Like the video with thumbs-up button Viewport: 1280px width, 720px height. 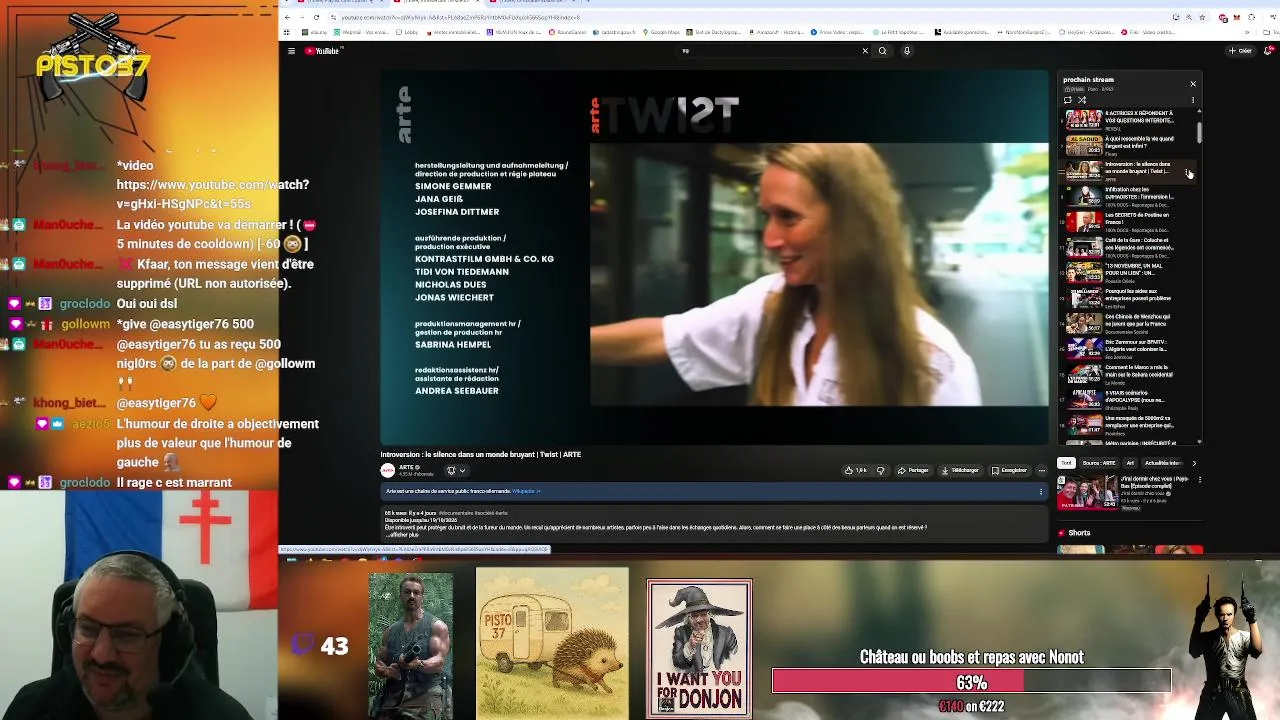pos(856,470)
